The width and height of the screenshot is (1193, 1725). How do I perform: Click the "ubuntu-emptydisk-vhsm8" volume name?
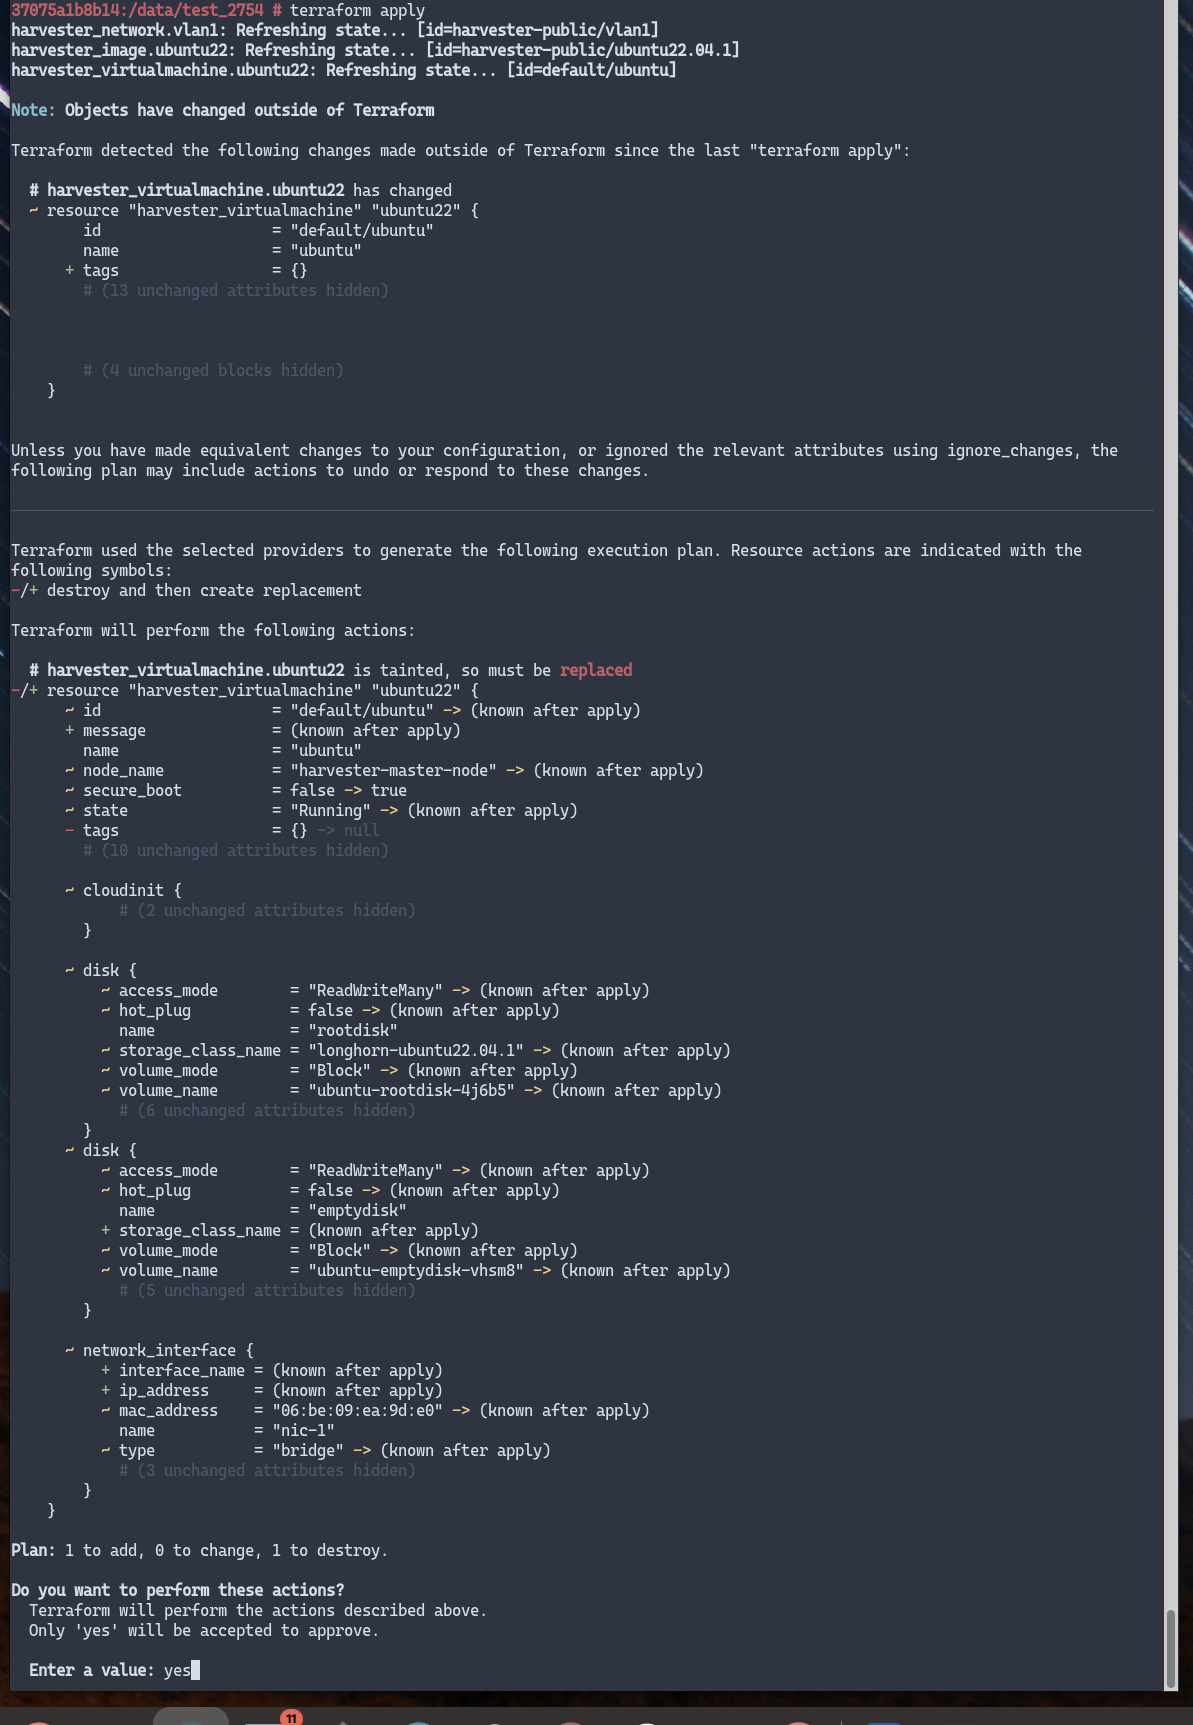(x=416, y=1270)
